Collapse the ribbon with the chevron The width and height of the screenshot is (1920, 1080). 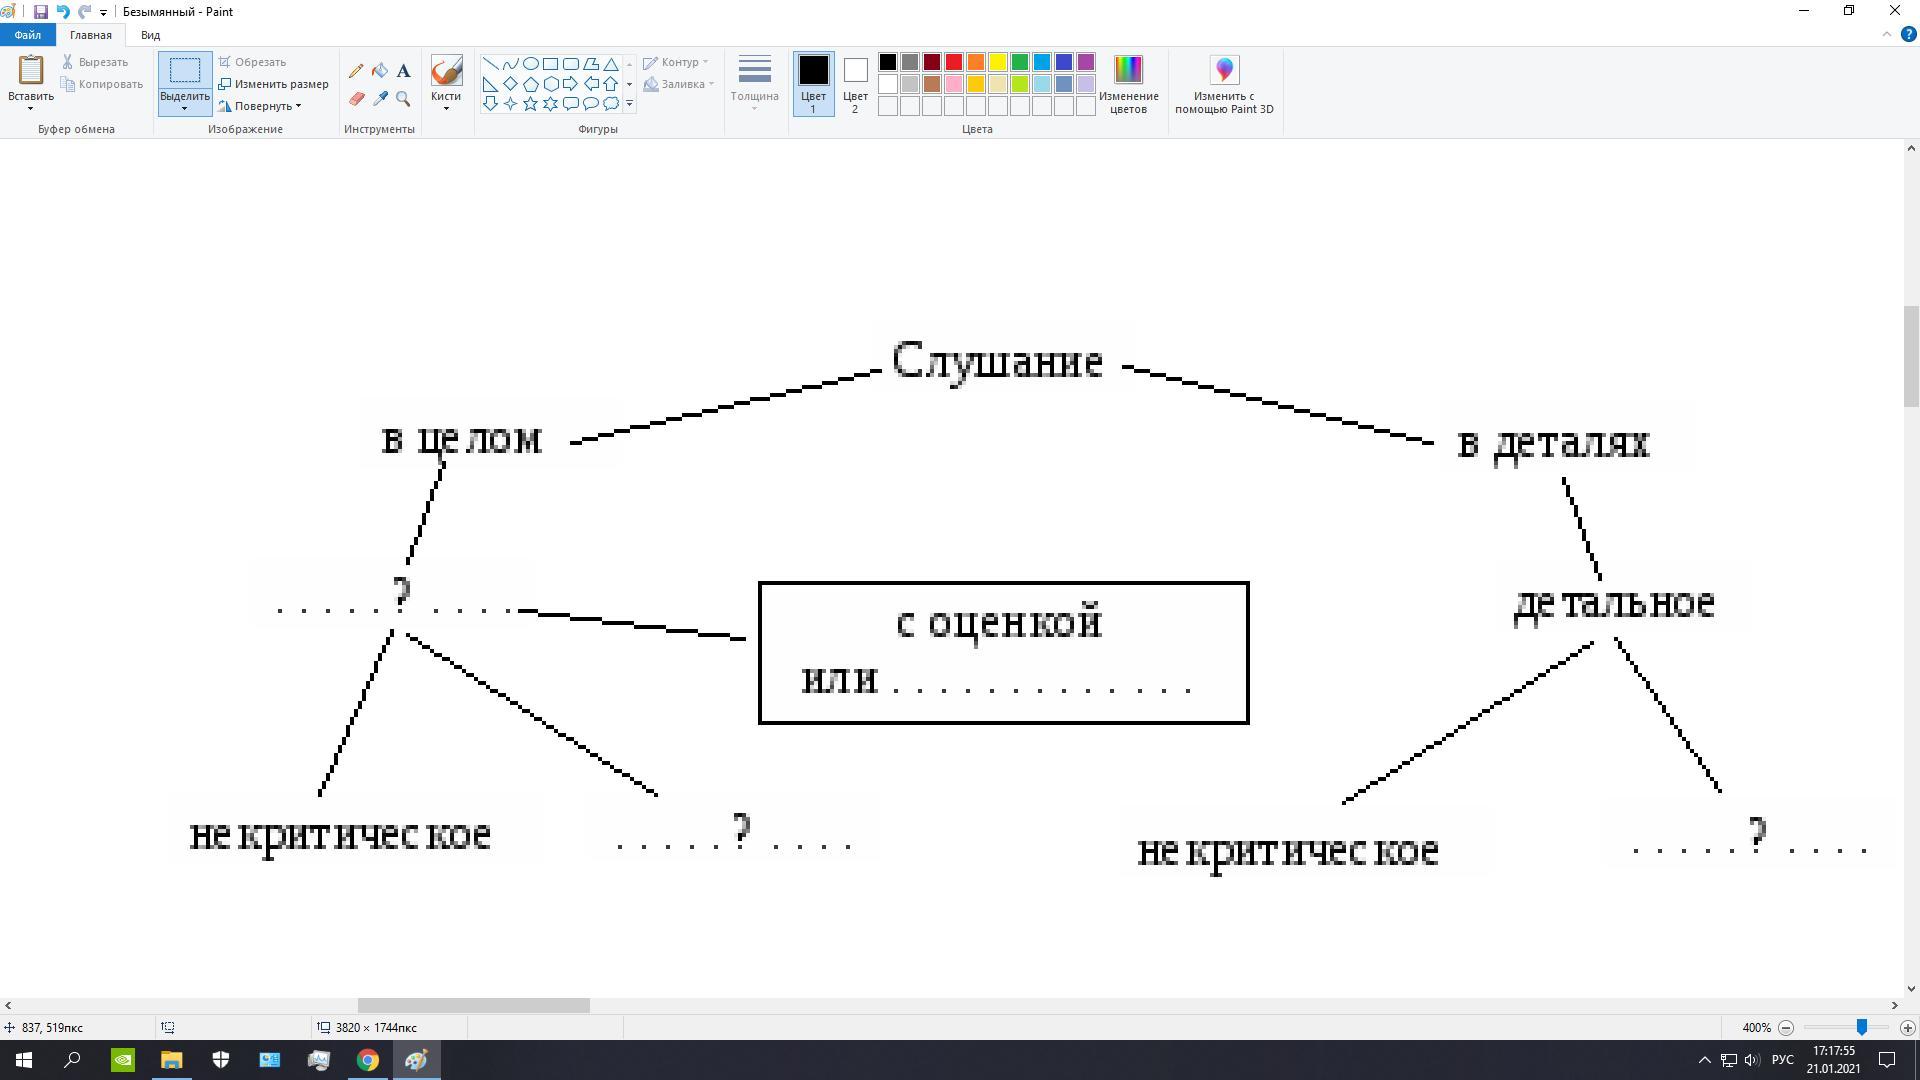click(x=1887, y=35)
